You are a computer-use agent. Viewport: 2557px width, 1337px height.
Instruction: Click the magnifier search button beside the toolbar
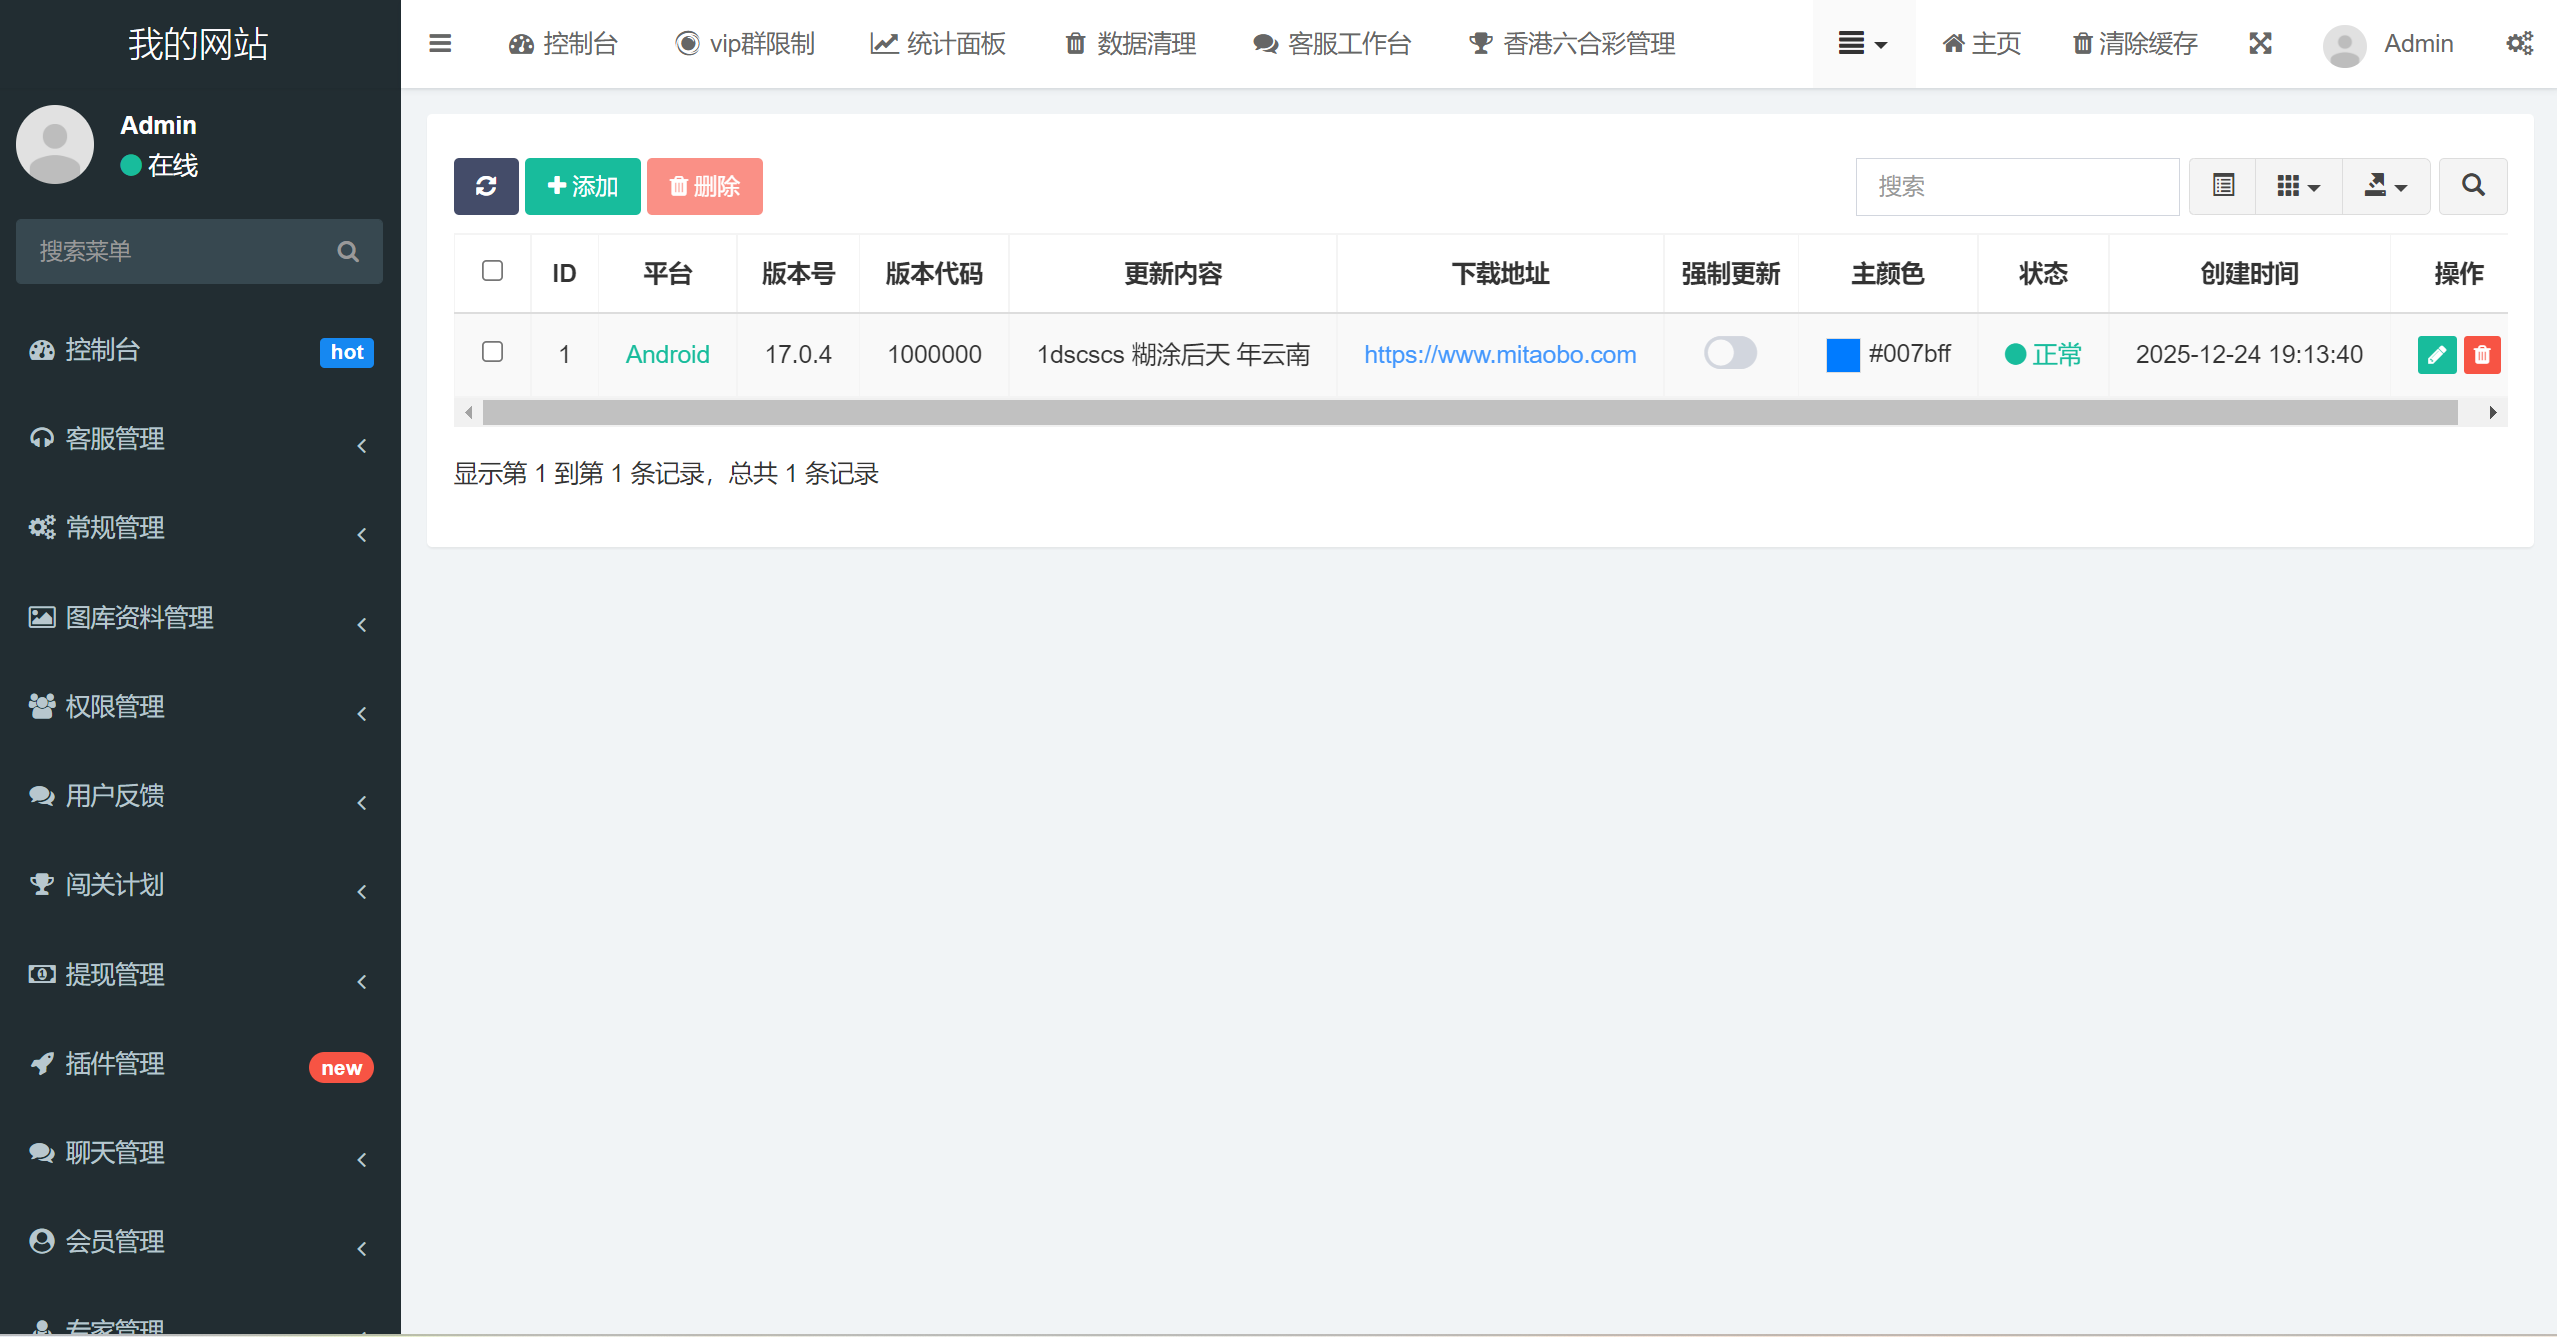click(2472, 186)
